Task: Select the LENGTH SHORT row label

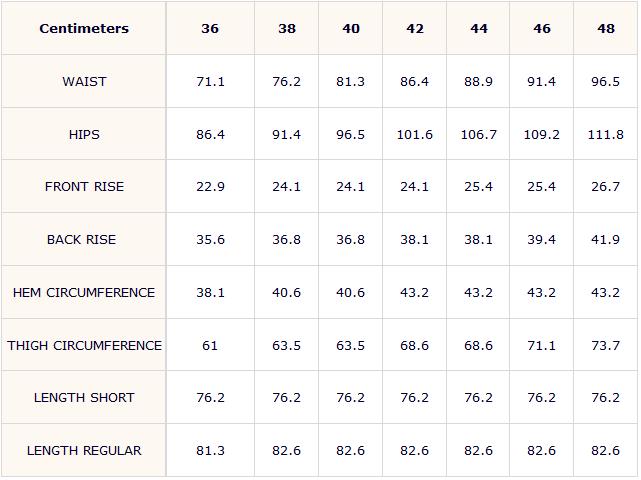Action: coord(84,397)
